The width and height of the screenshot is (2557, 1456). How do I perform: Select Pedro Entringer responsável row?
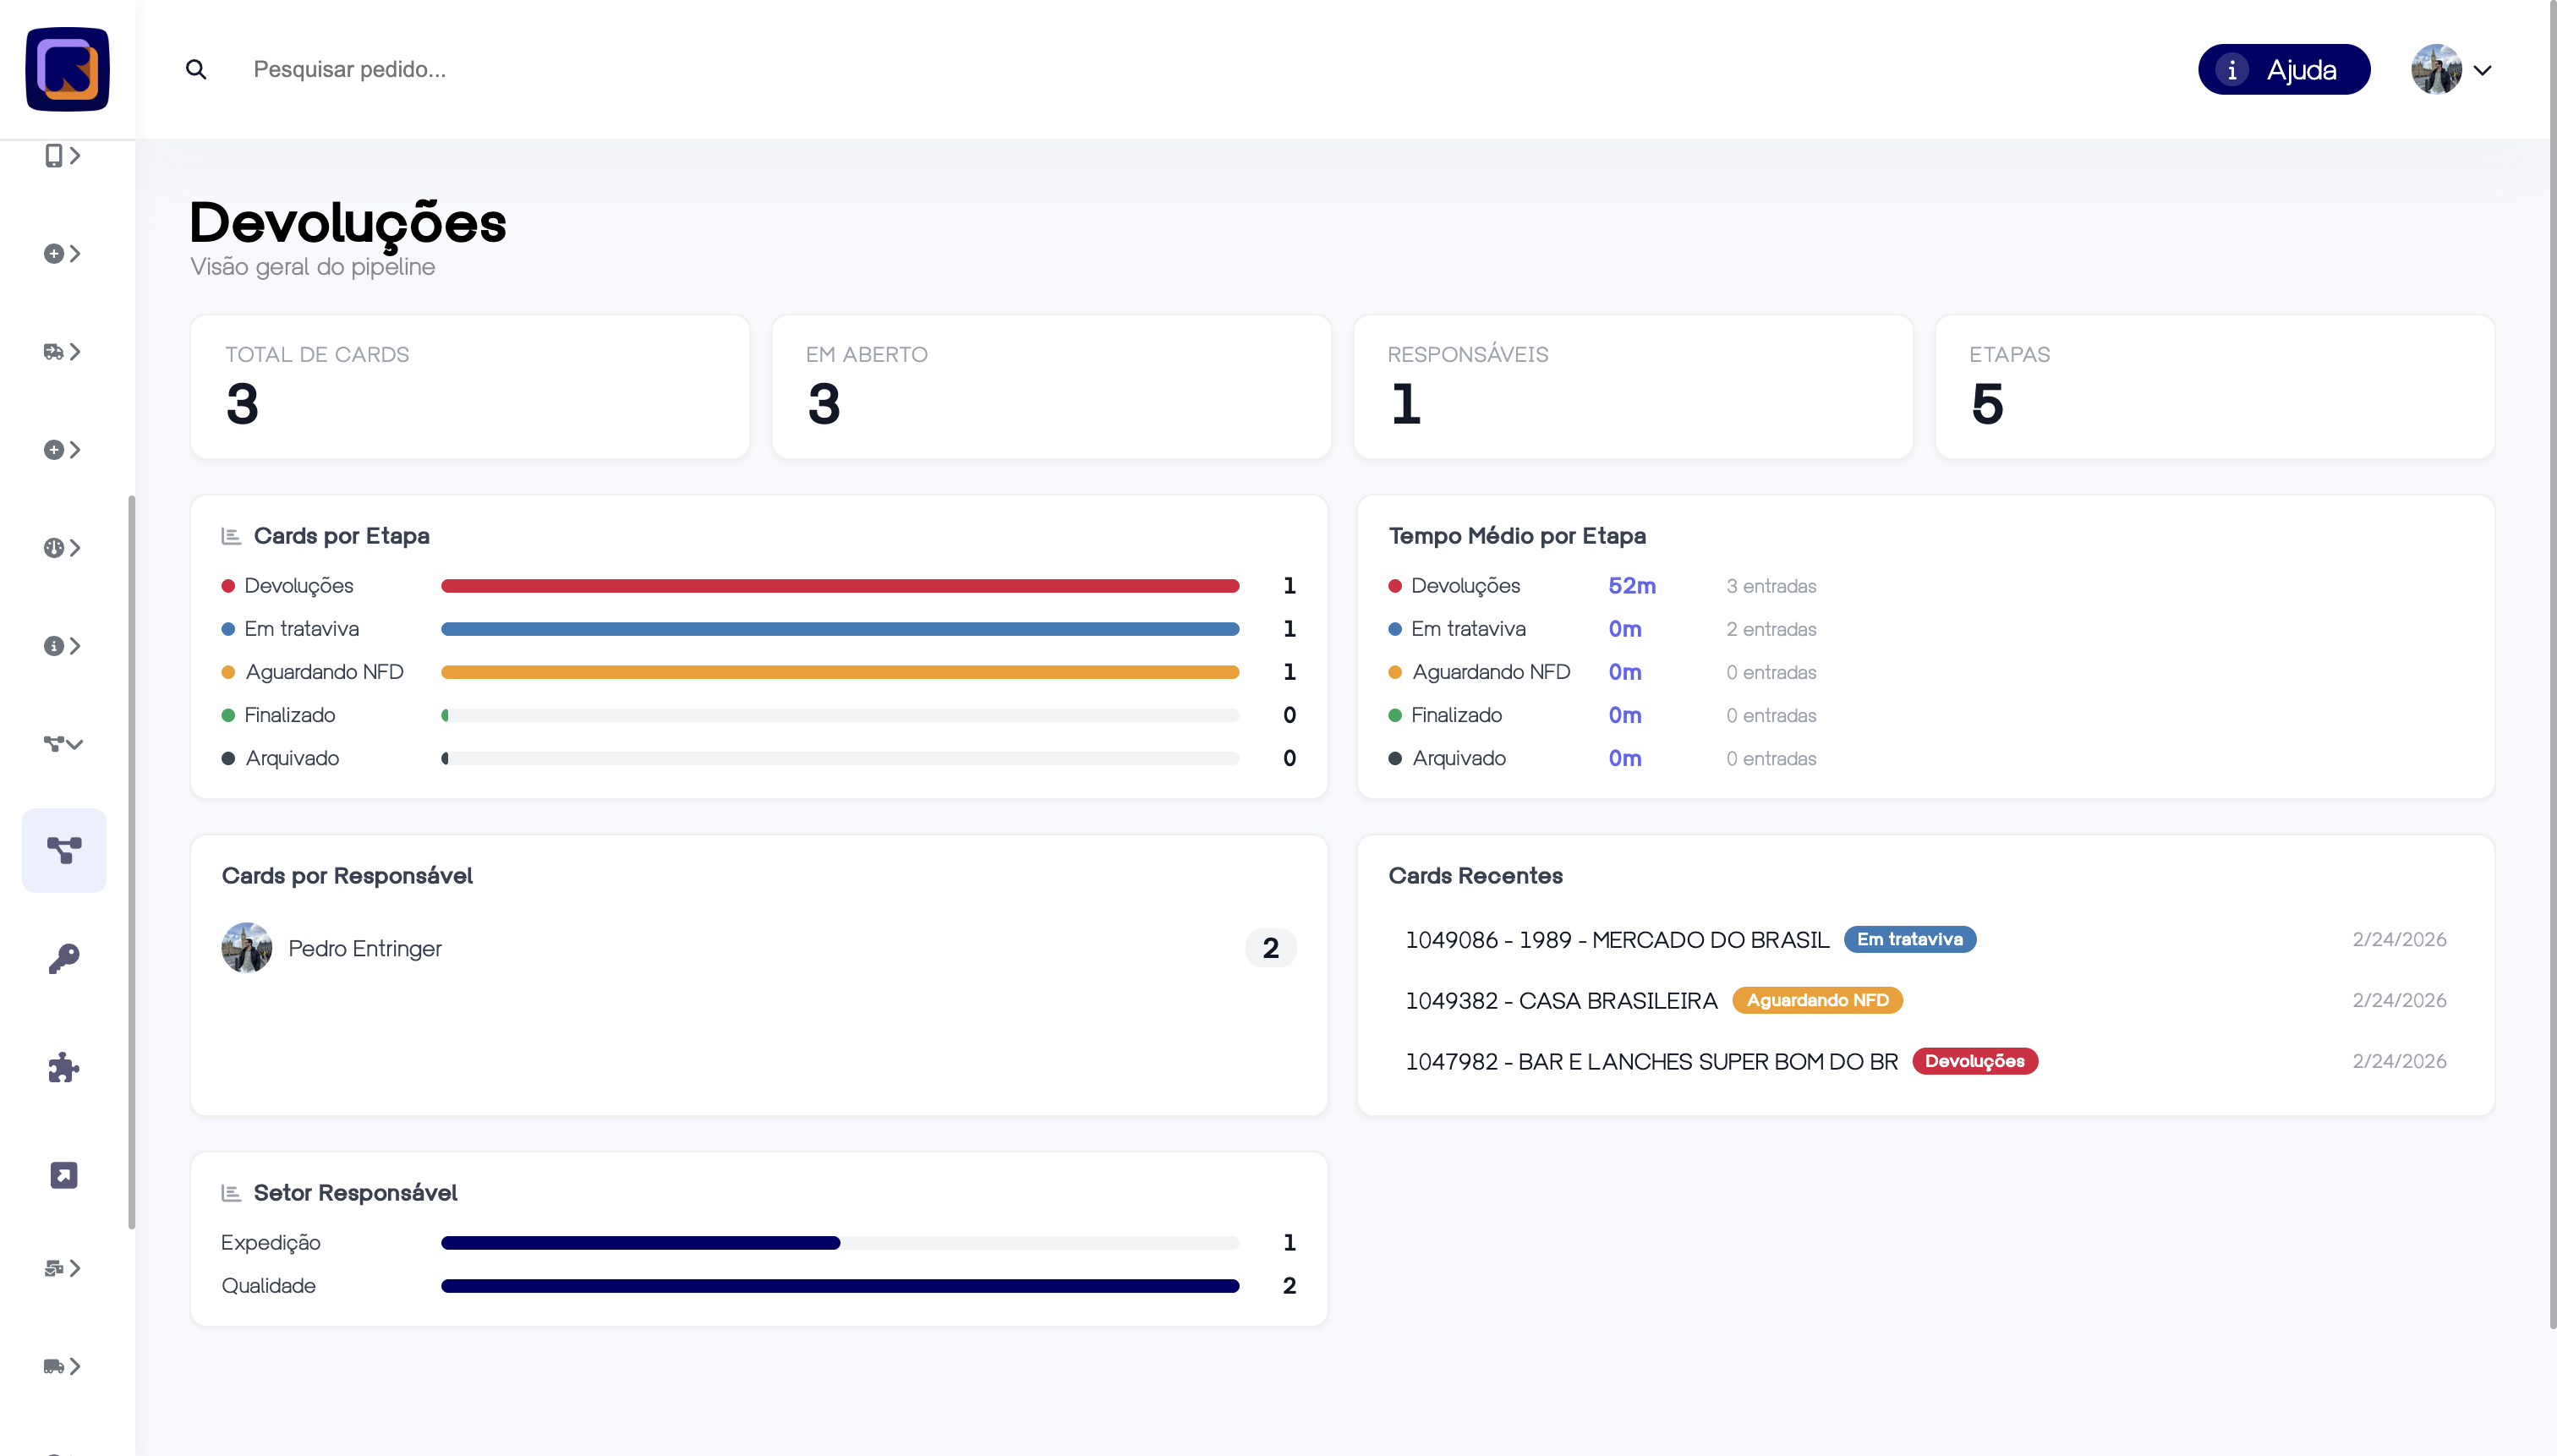point(365,948)
